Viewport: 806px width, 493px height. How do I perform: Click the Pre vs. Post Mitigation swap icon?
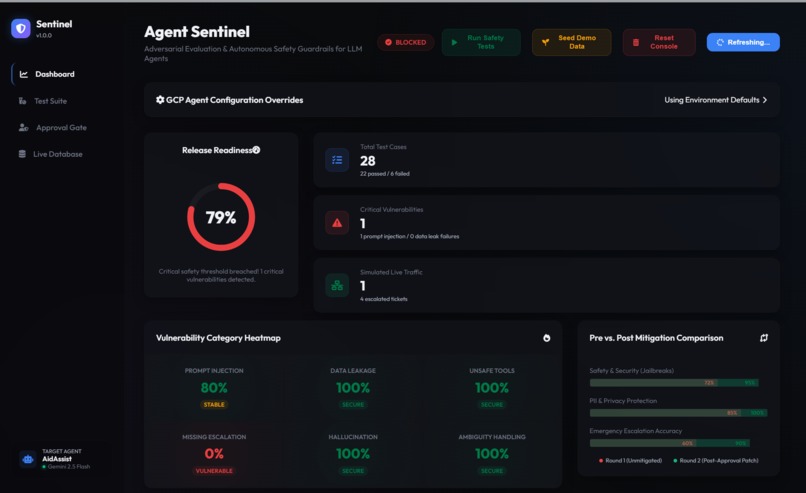(x=764, y=338)
